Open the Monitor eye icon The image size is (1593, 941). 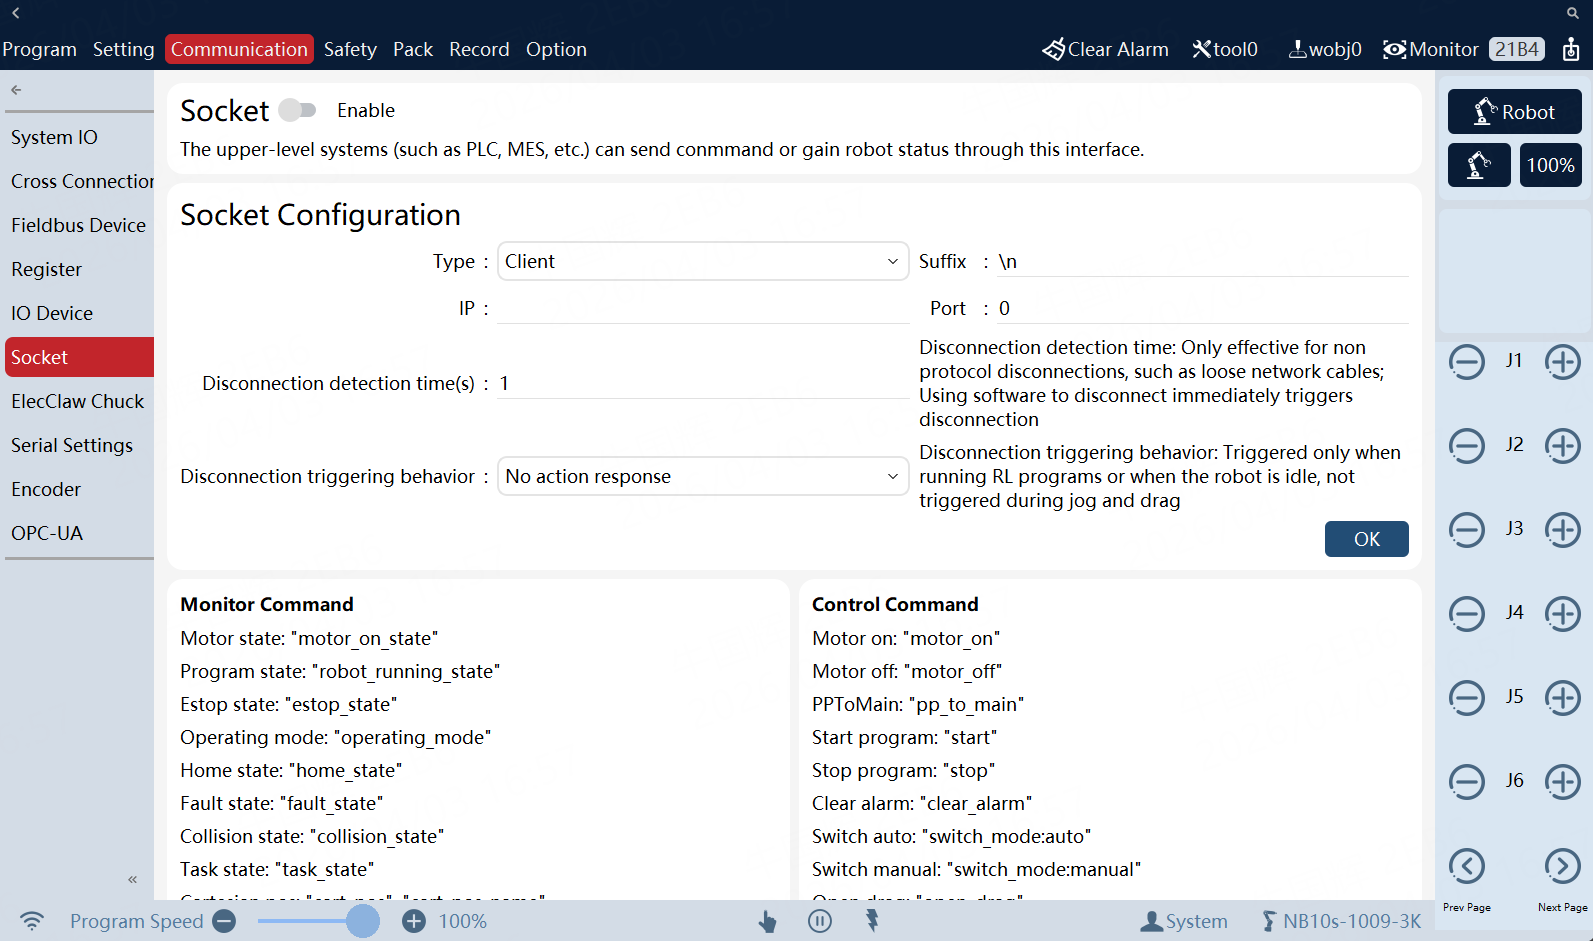pos(1394,49)
